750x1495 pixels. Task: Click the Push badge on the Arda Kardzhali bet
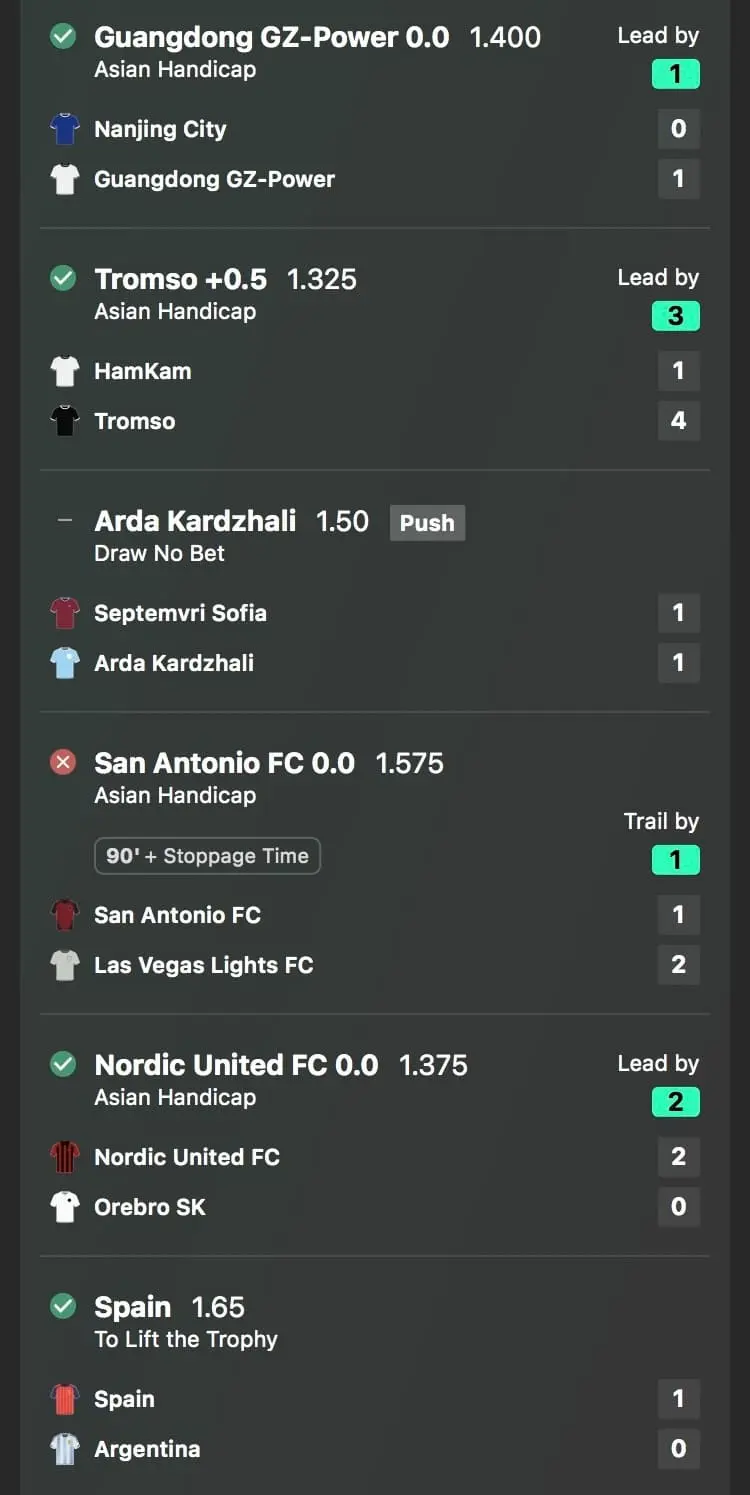[427, 522]
